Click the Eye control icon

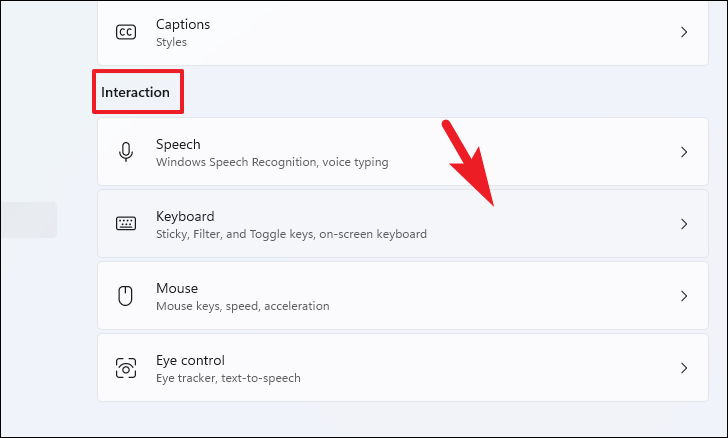click(x=126, y=368)
